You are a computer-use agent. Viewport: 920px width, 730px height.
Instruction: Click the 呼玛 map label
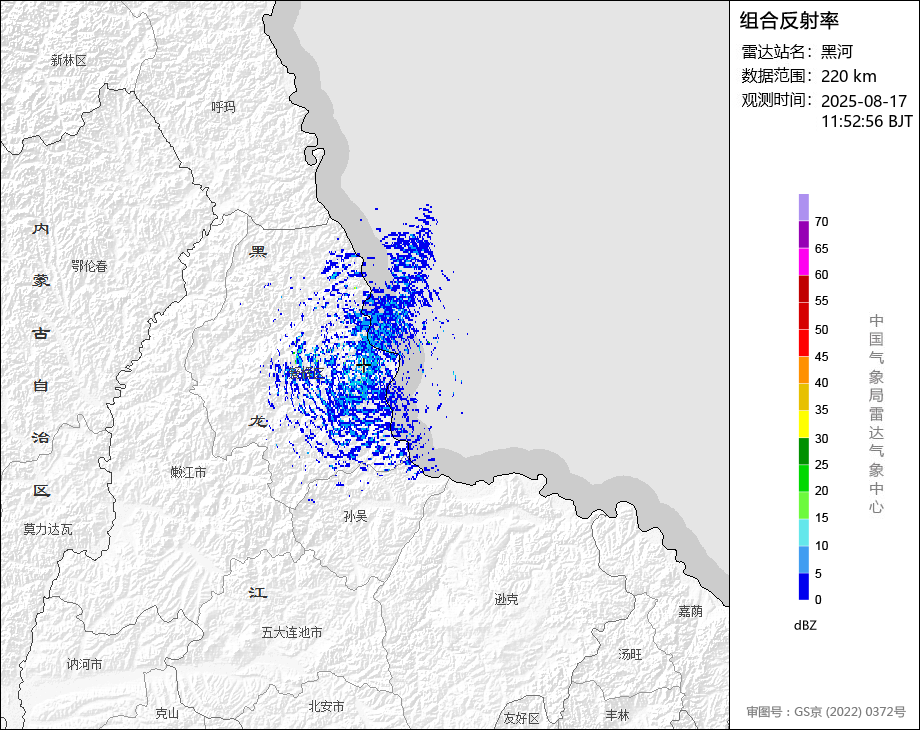pyautogui.click(x=224, y=107)
